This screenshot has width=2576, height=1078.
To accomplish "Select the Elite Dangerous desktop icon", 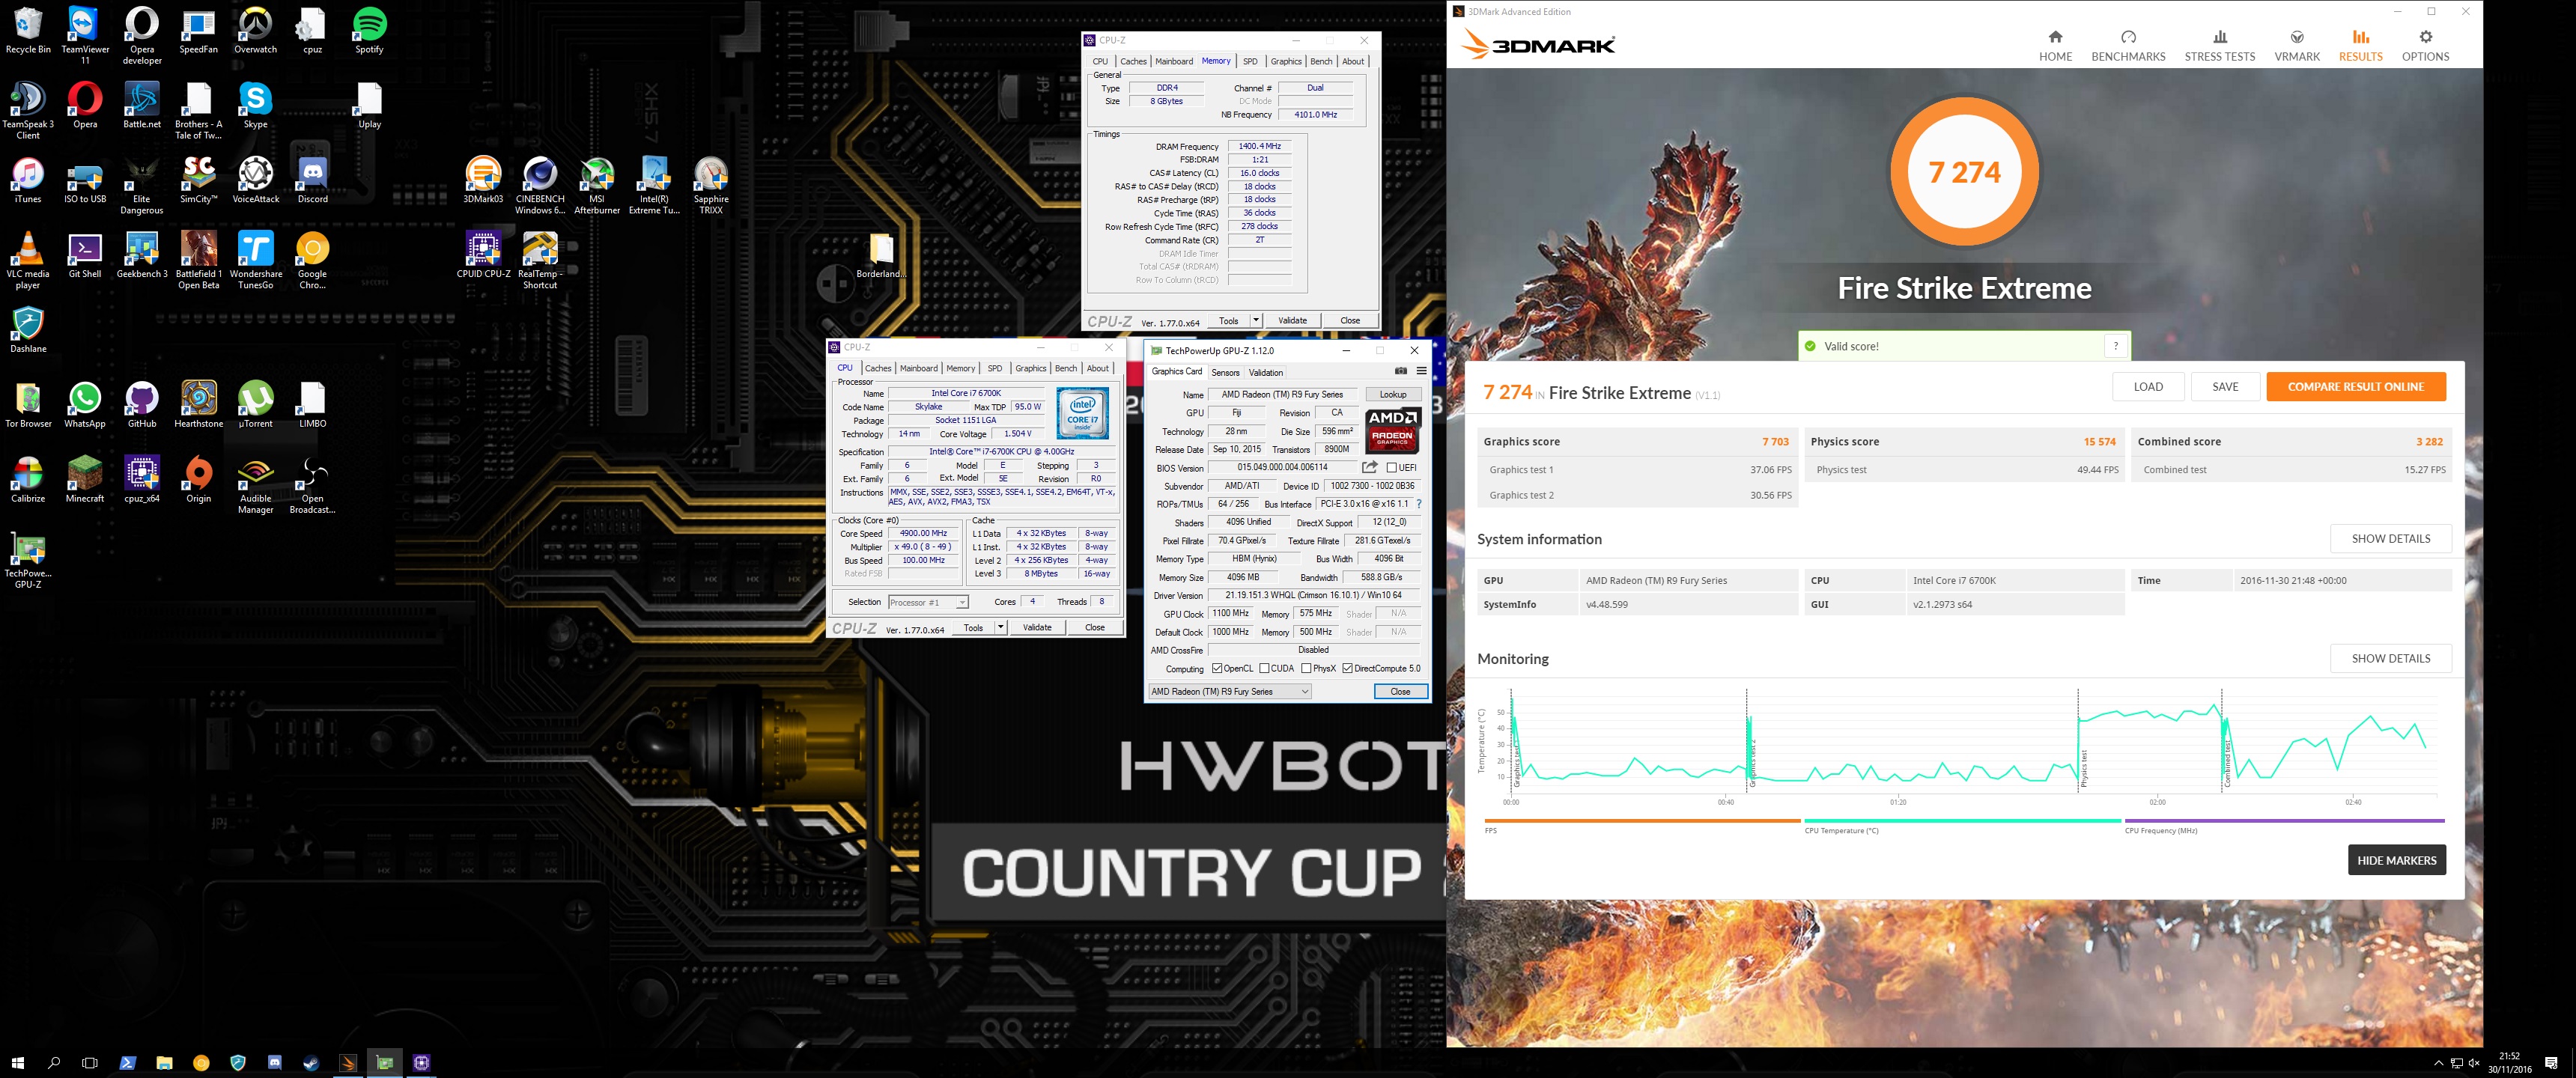I will pos(142,186).
